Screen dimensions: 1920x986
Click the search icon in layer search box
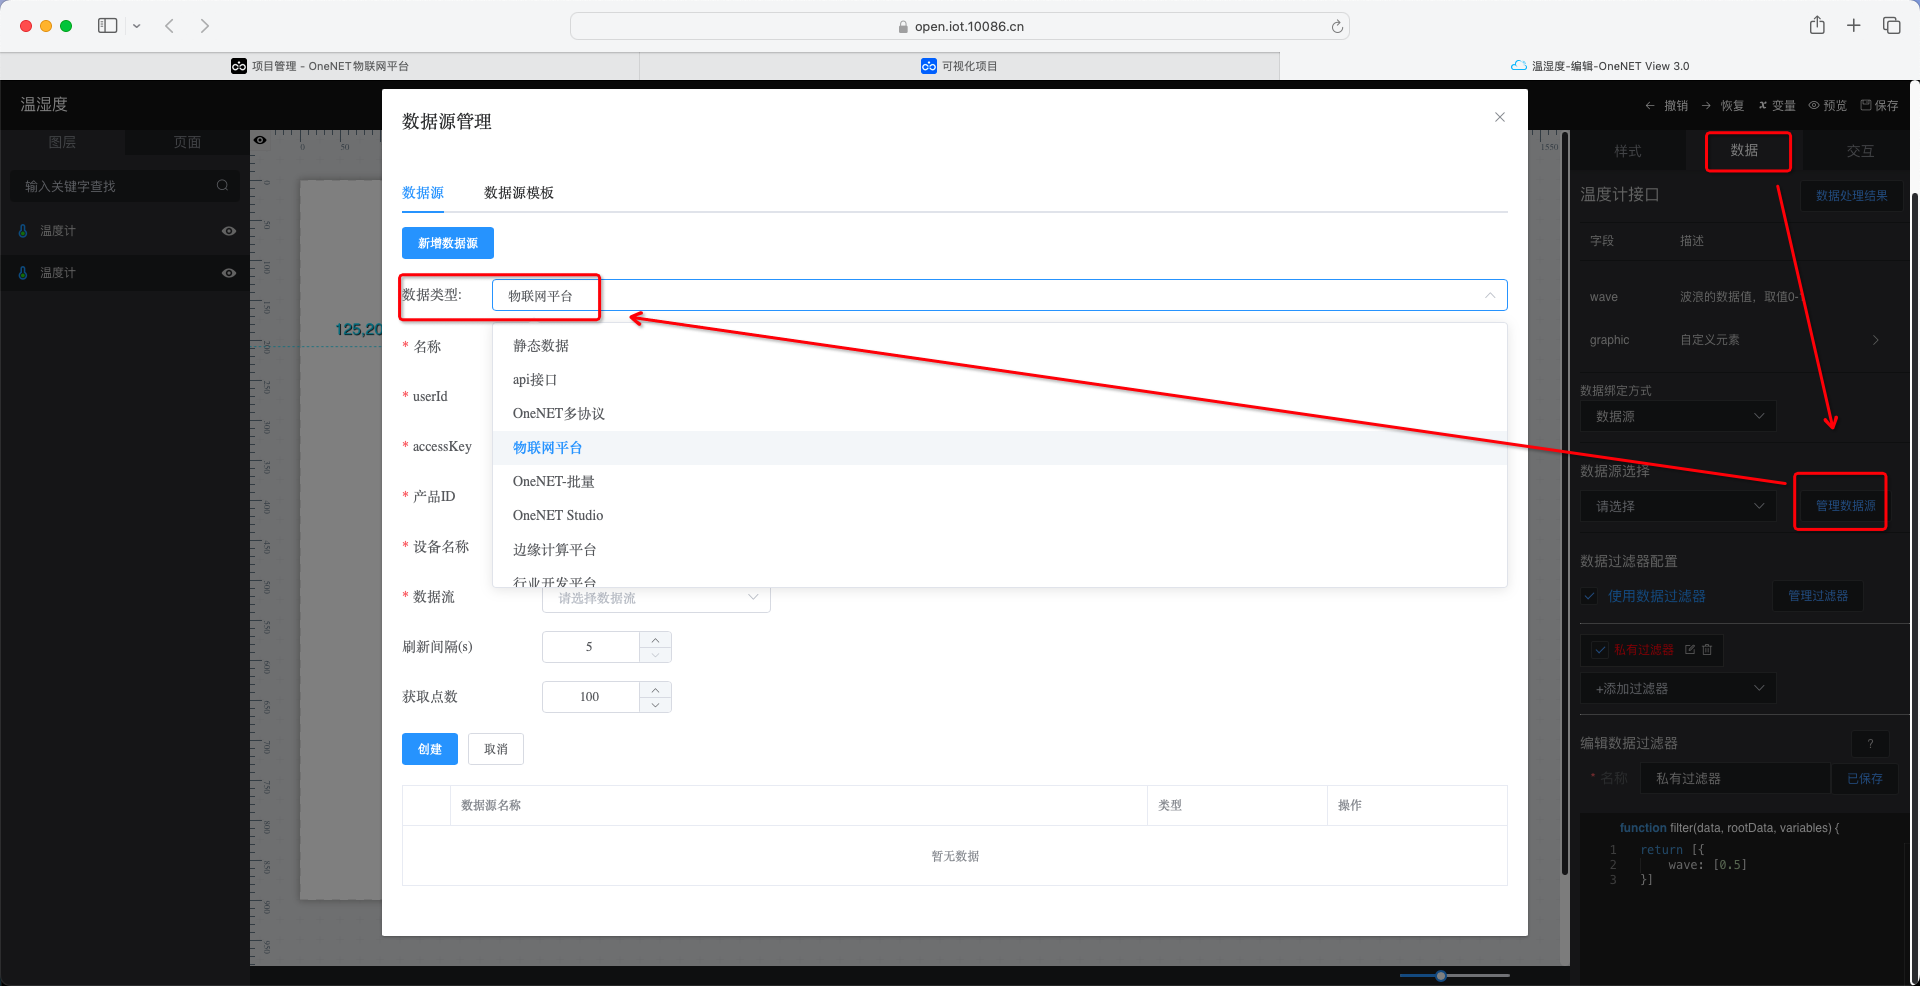point(222,185)
